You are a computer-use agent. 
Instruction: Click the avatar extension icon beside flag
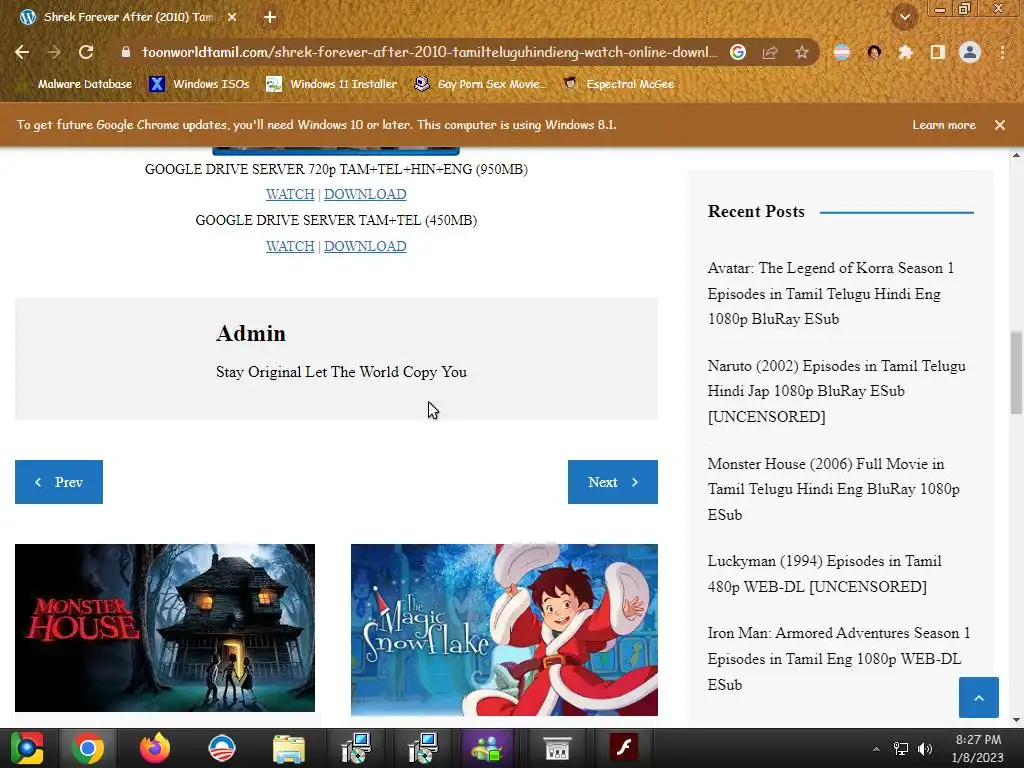pyautogui.click(x=874, y=52)
